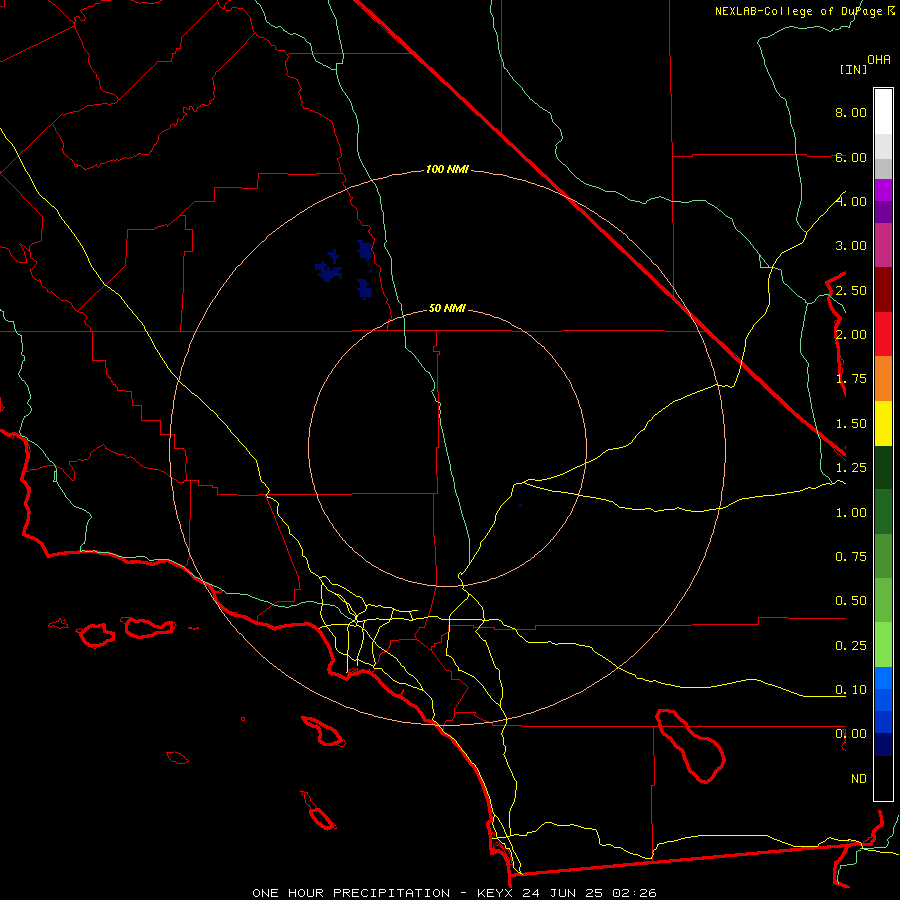Select the black ND swatch at legend bottom

coord(883,778)
